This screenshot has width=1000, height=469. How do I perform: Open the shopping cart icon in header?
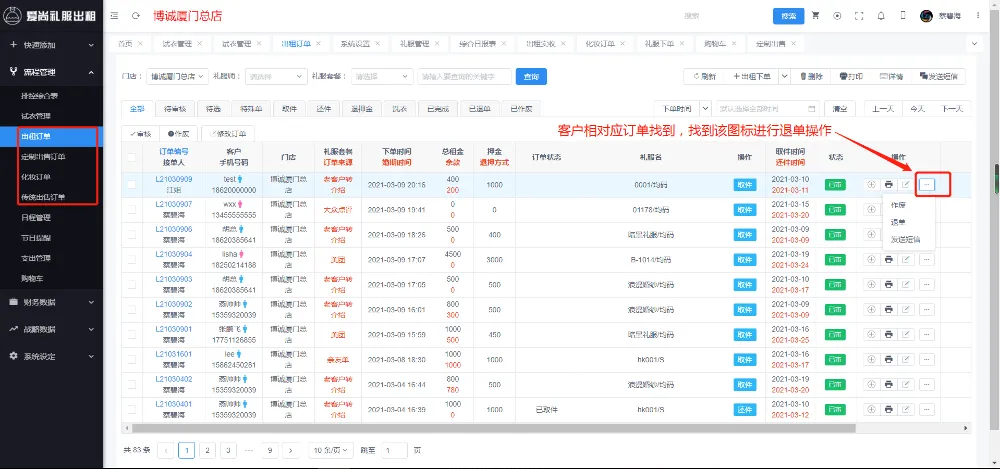click(x=815, y=16)
